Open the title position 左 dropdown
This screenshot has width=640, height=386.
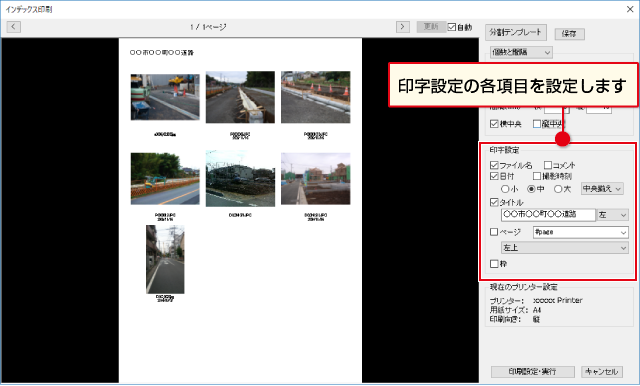click(x=613, y=215)
